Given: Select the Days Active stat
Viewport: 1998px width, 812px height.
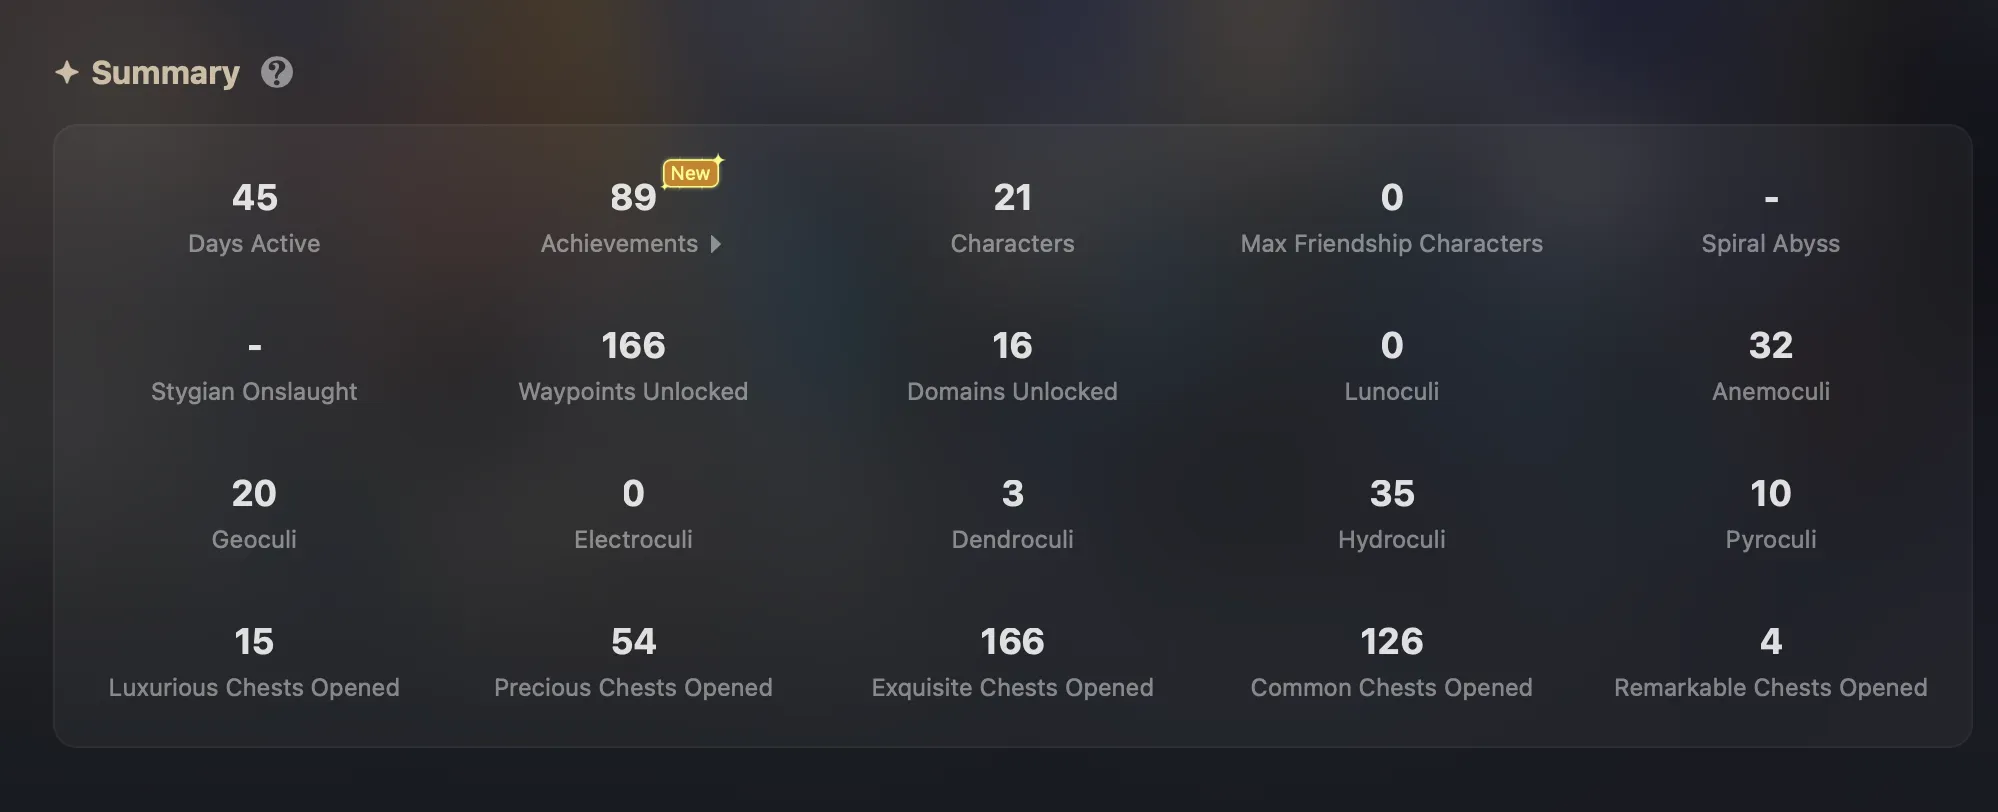Looking at the screenshot, I should (x=254, y=219).
